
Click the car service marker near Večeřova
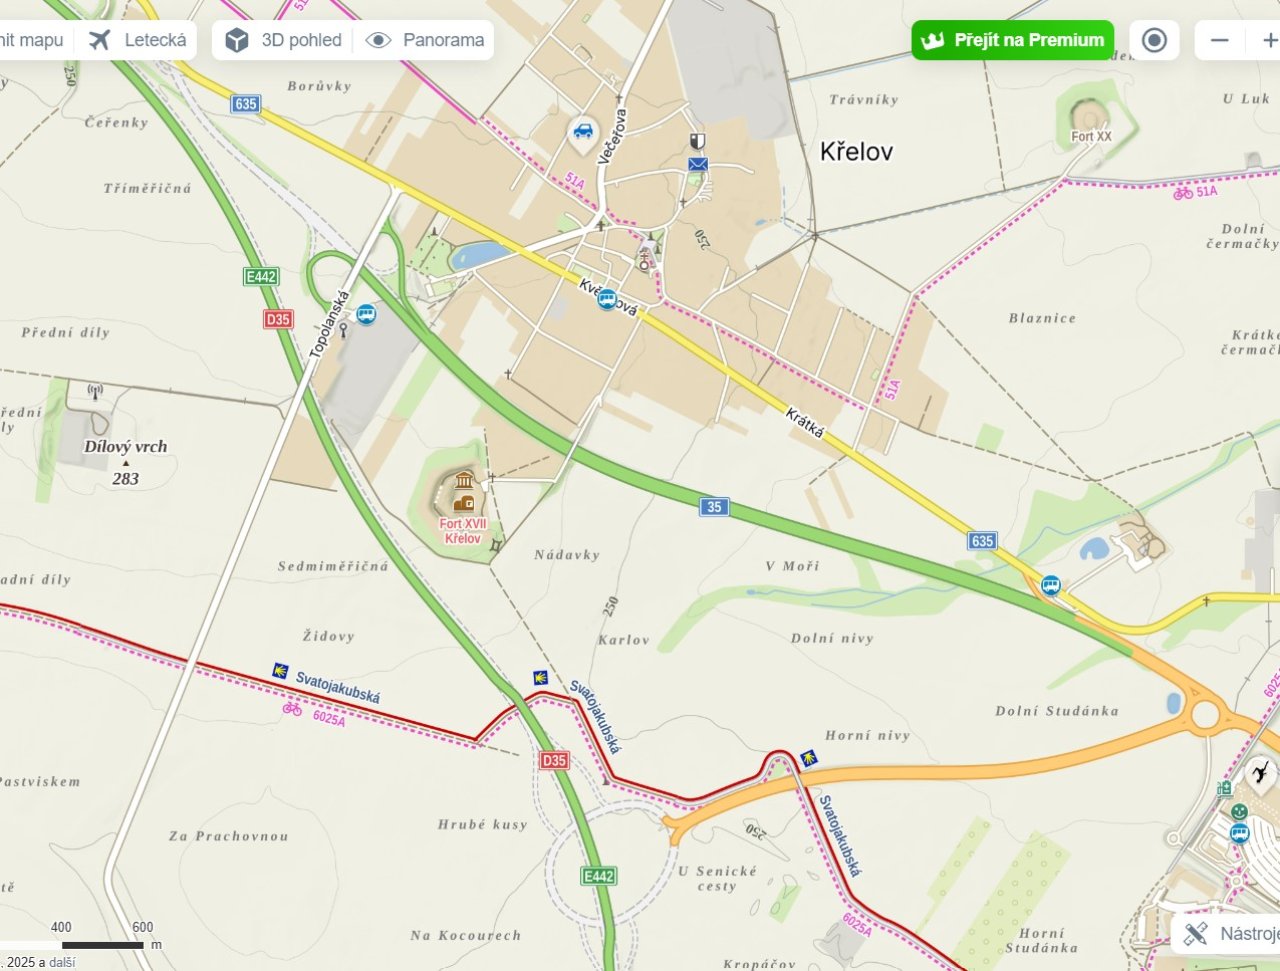click(582, 131)
